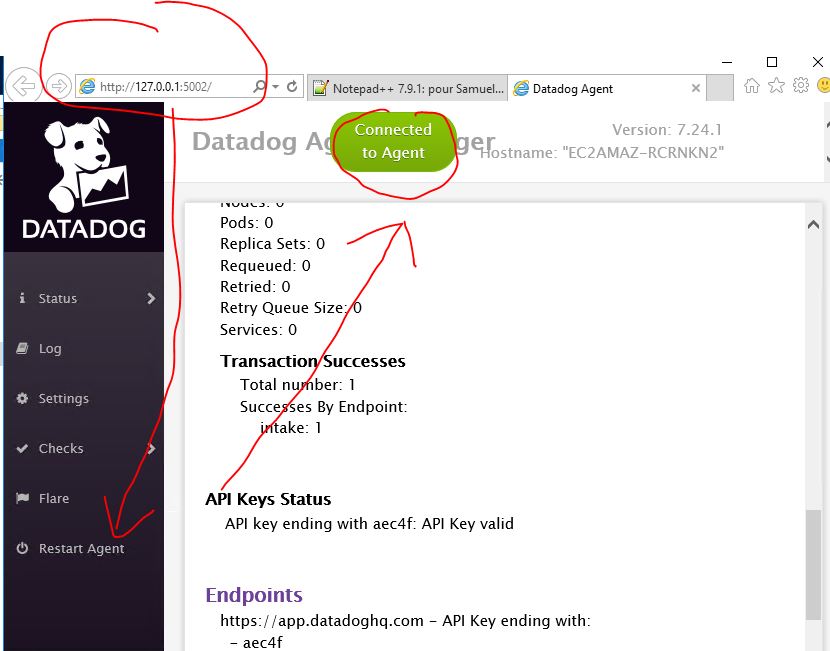Open Log via its book icon
This screenshot has height=651, width=830.
click(x=22, y=348)
